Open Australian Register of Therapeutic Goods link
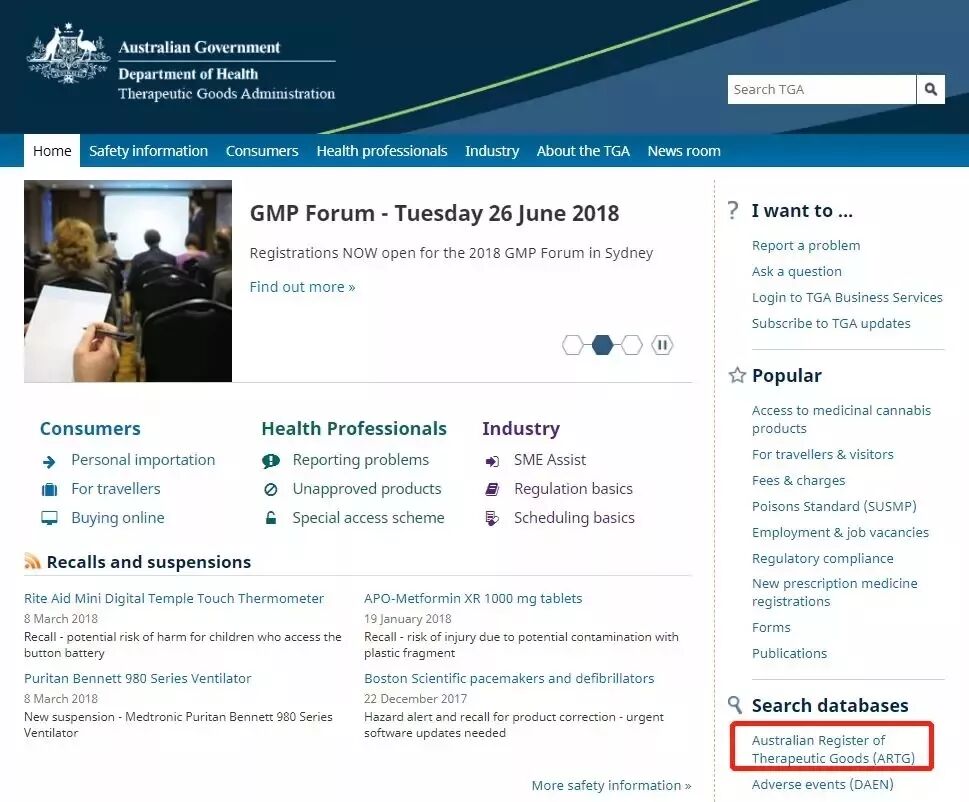This screenshot has height=802, width=969. (x=833, y=749)
